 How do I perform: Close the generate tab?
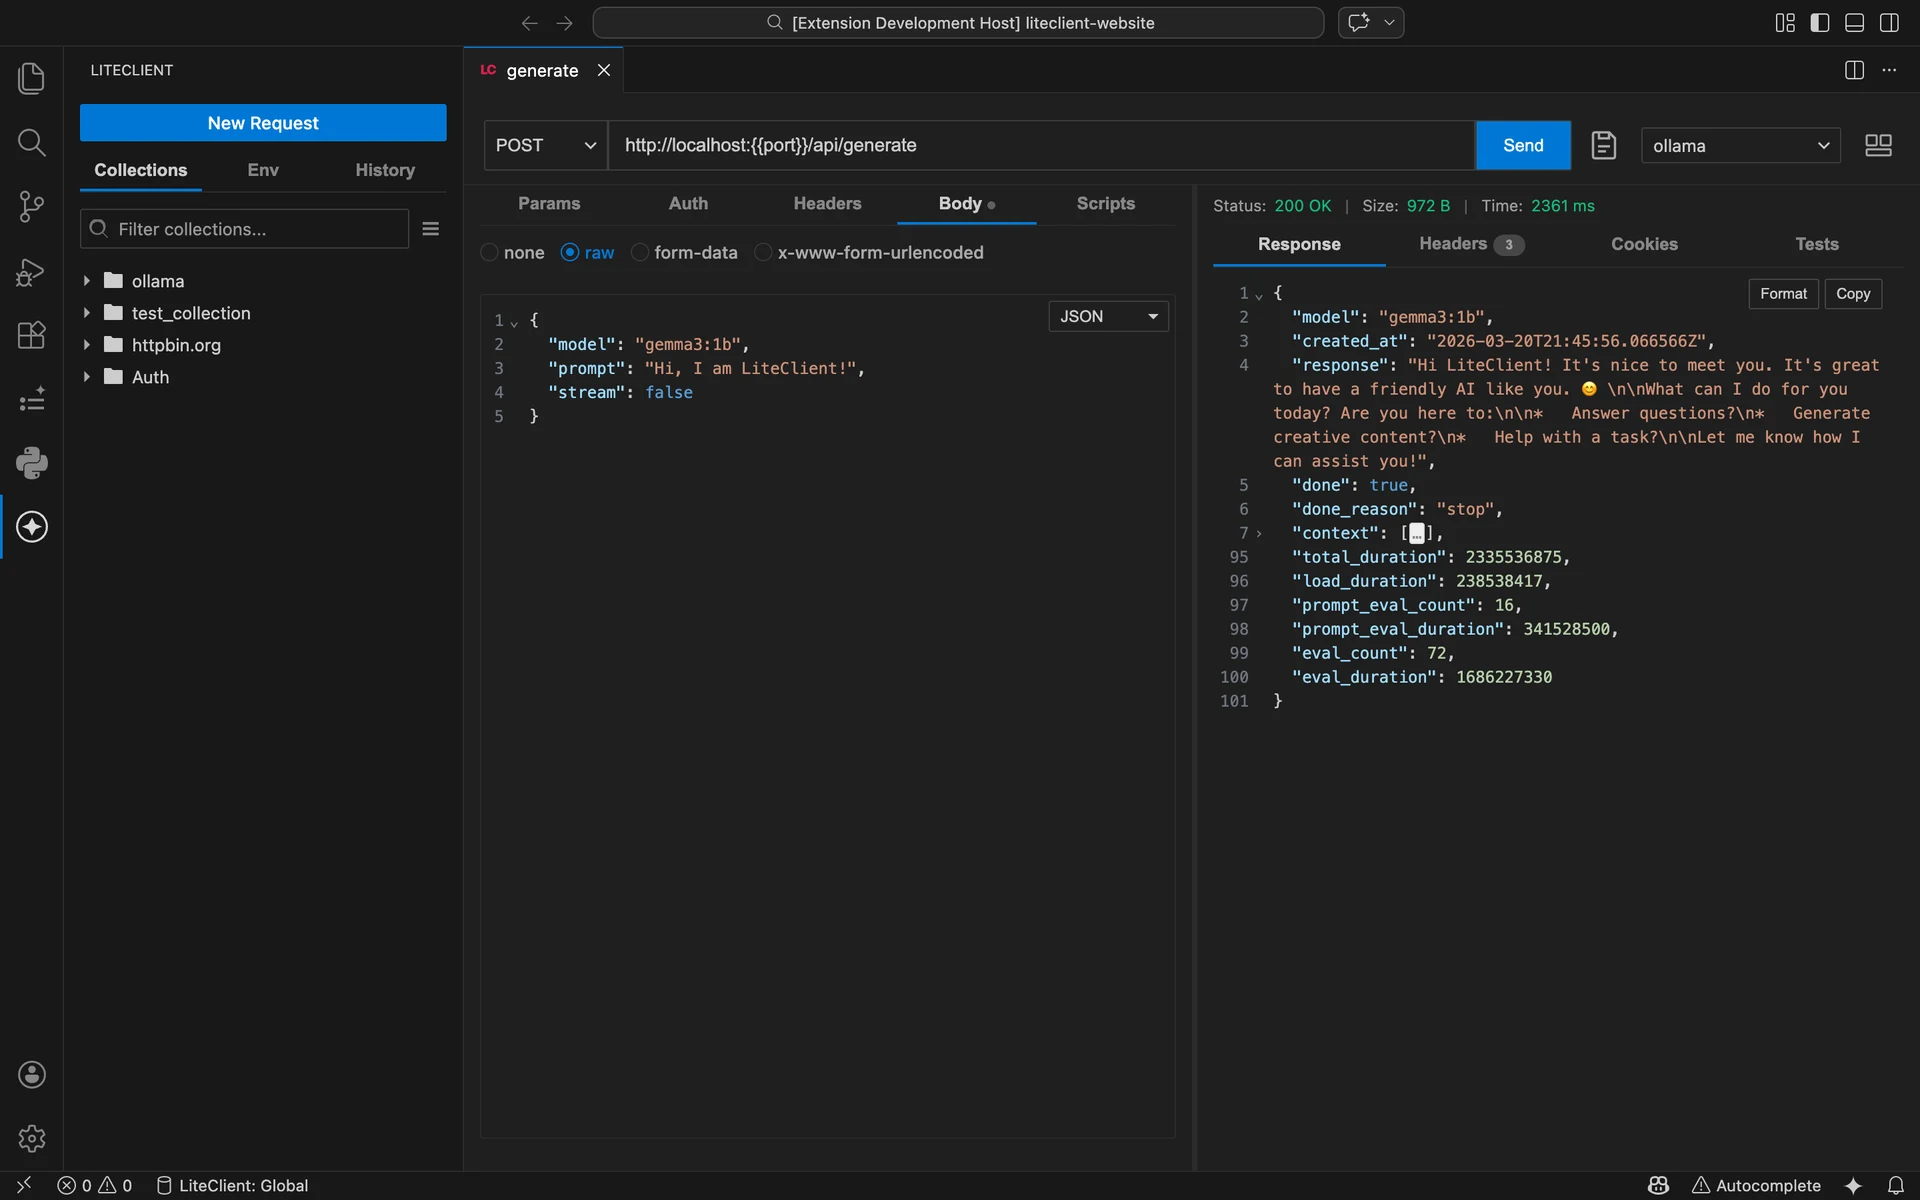click(604, 70)
